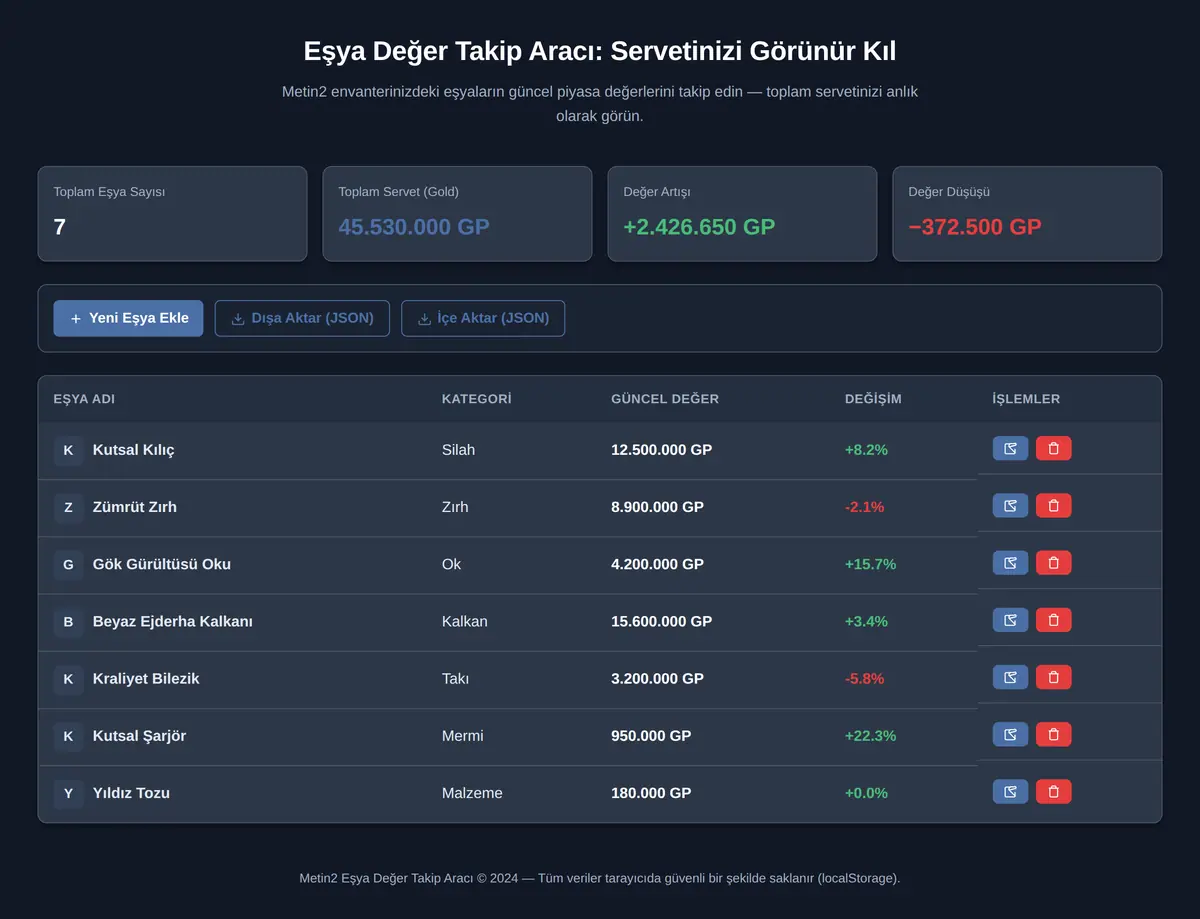Sort by KATEGORİ column header
1200x919 pixels.
click(x=476, y=399)
